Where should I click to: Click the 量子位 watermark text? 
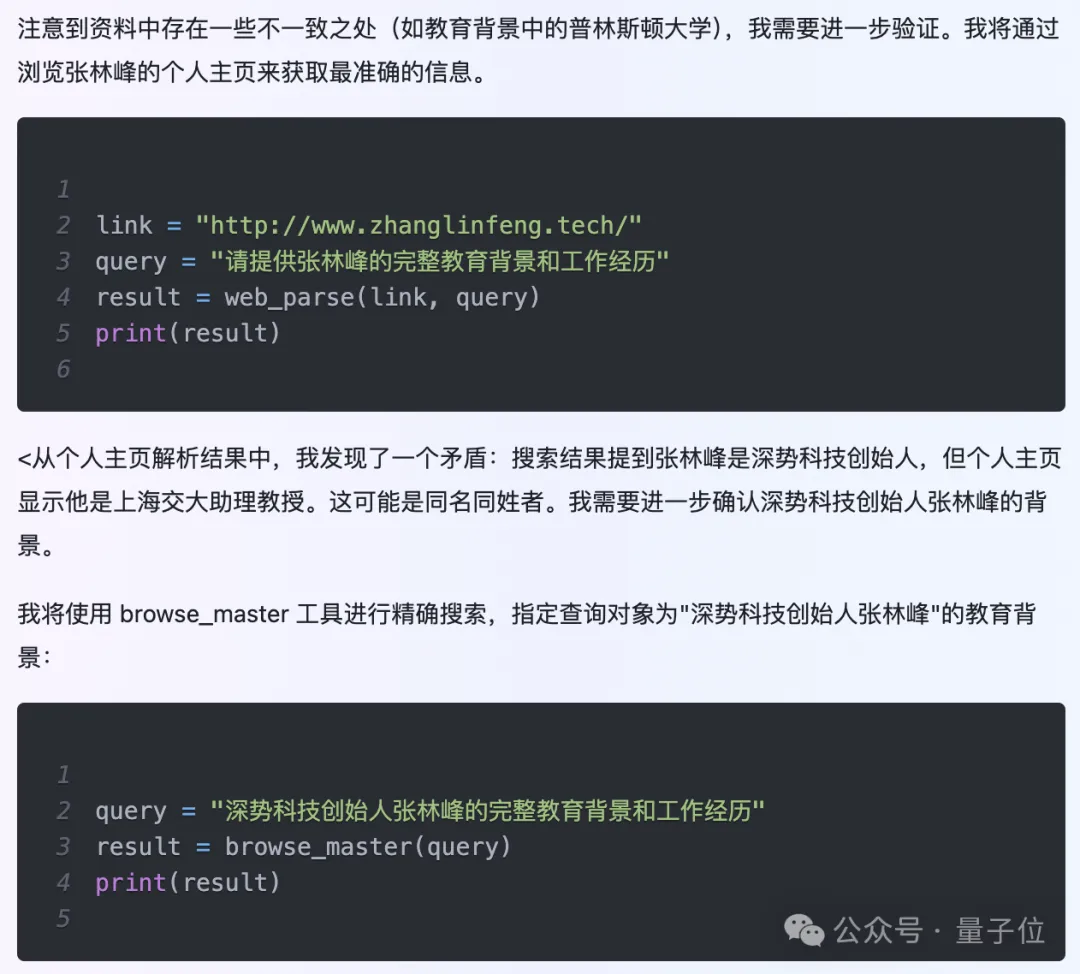[1000, 930]
